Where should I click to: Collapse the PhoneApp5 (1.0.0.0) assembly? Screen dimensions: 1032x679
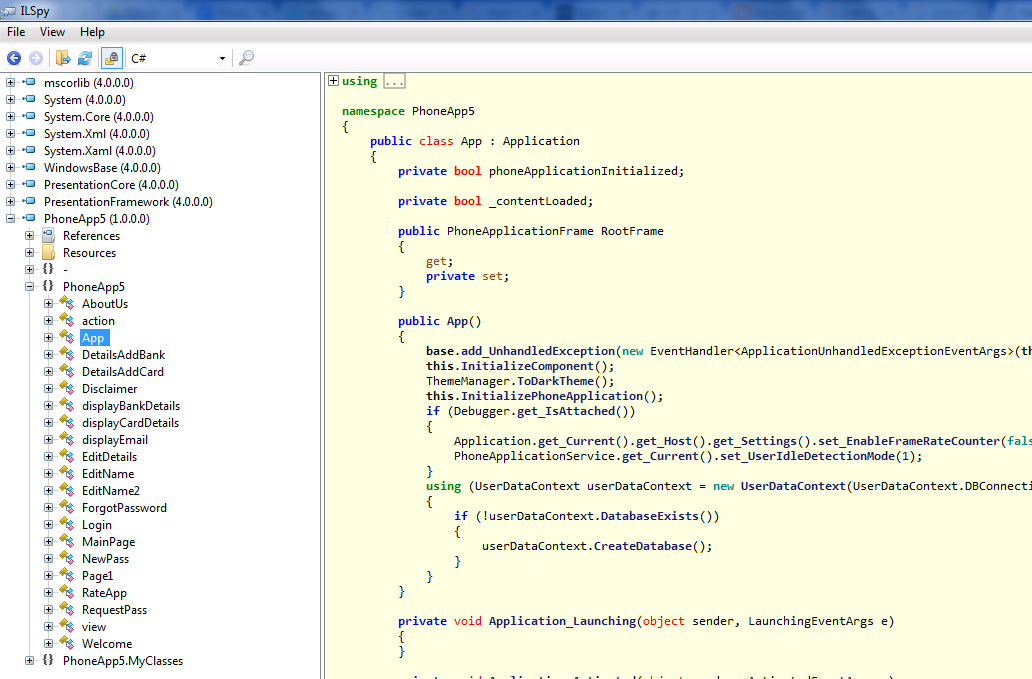[11, 218]
